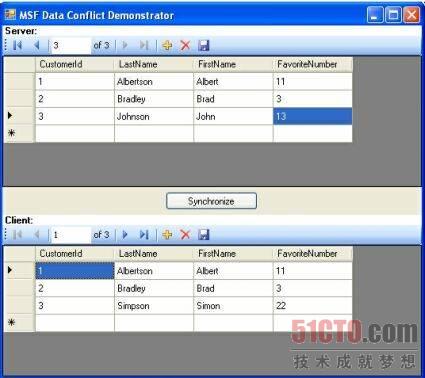Delete current Server record with red X

tap(185, 45)
